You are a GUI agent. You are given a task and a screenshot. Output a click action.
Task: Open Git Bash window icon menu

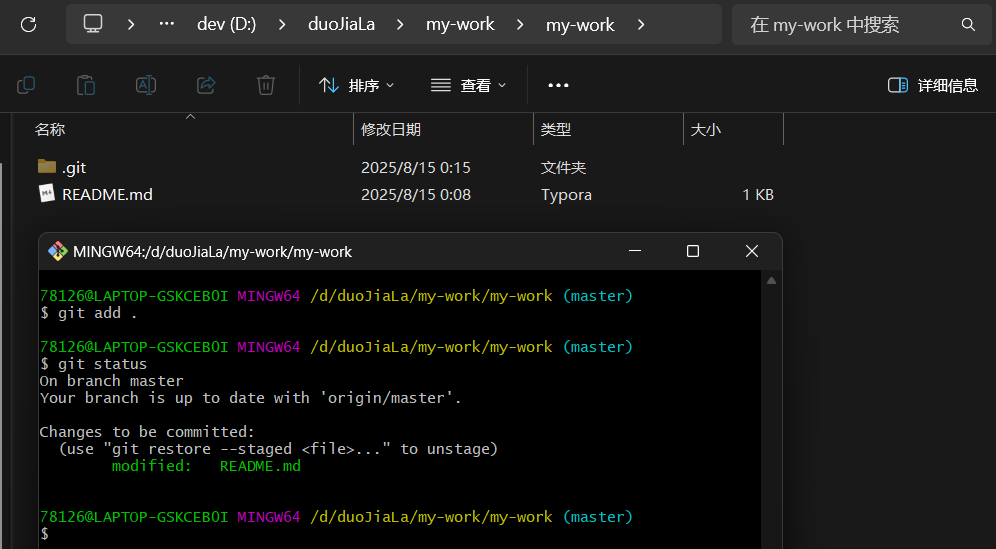coord(58,252)
